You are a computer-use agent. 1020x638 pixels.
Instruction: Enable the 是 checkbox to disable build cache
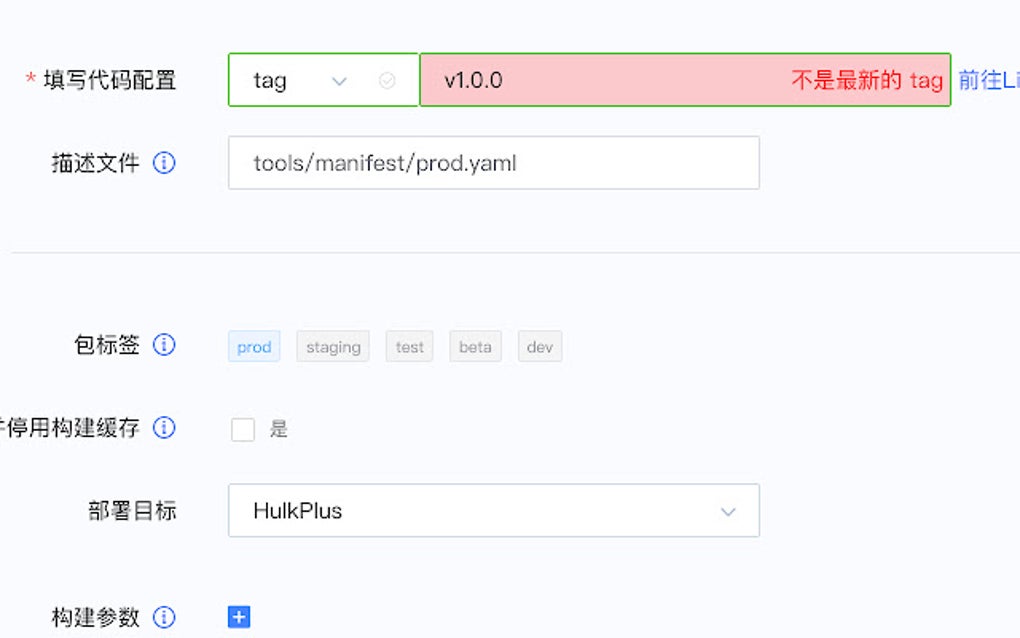242,428
